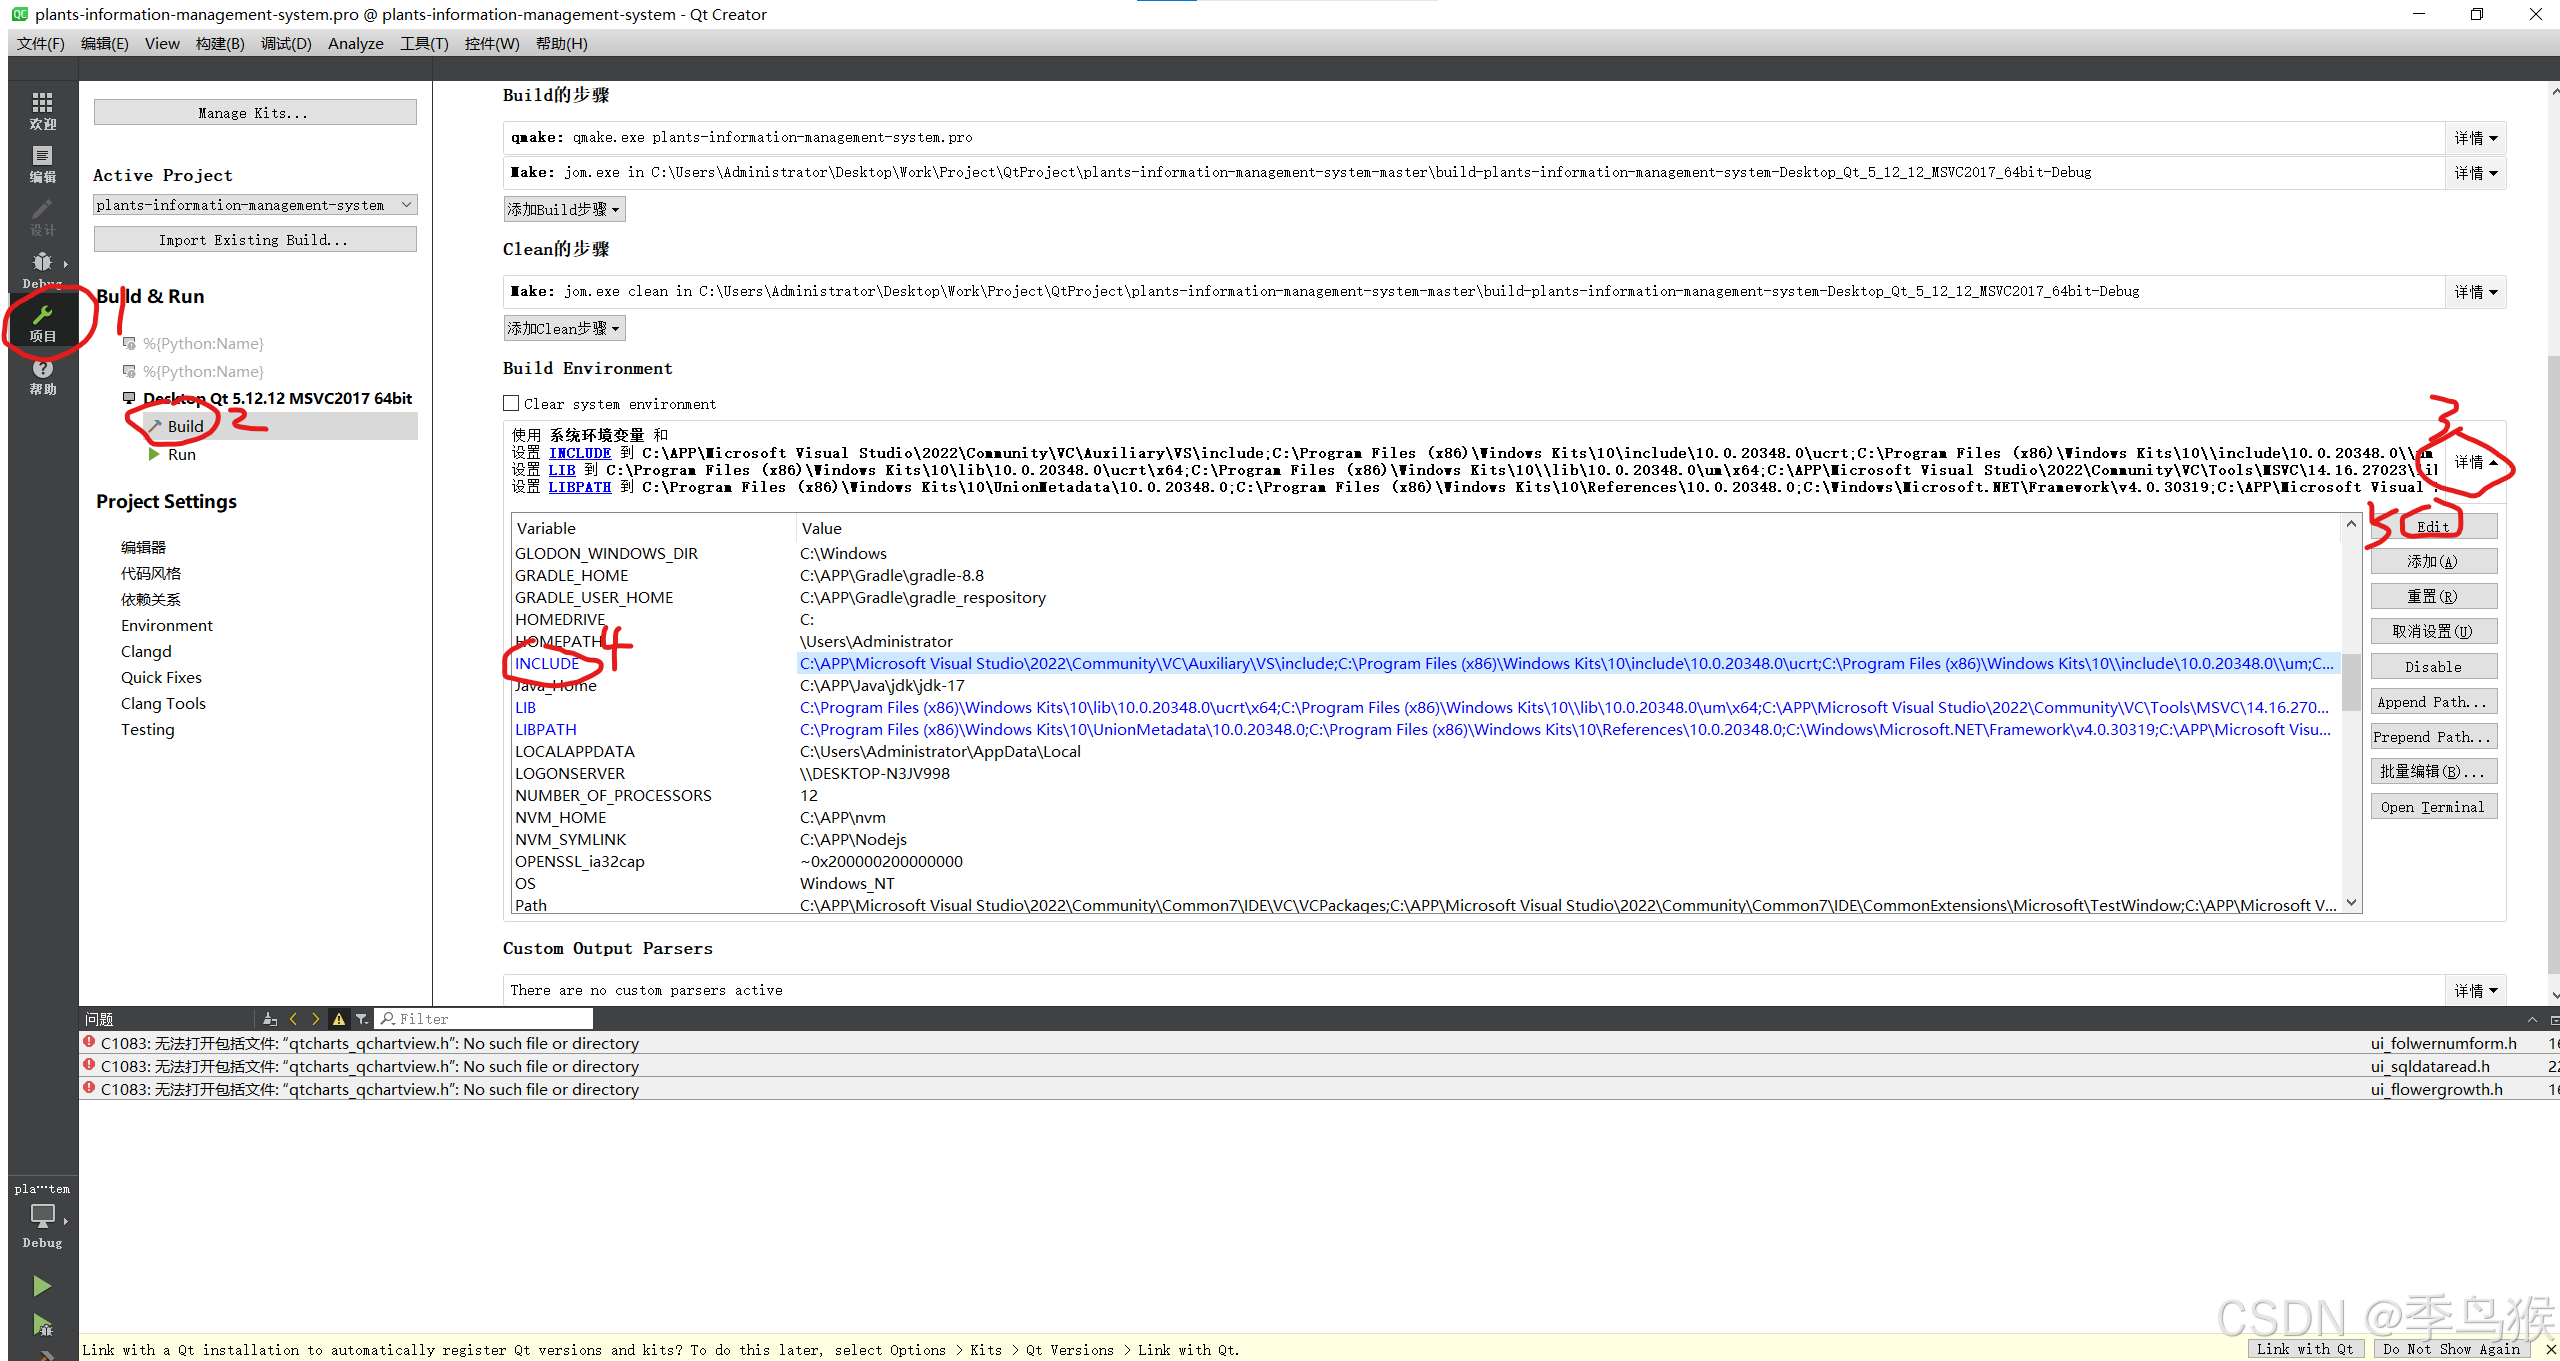Click the 重置(R) button
The image size is (2560, 1361).
2433,596
